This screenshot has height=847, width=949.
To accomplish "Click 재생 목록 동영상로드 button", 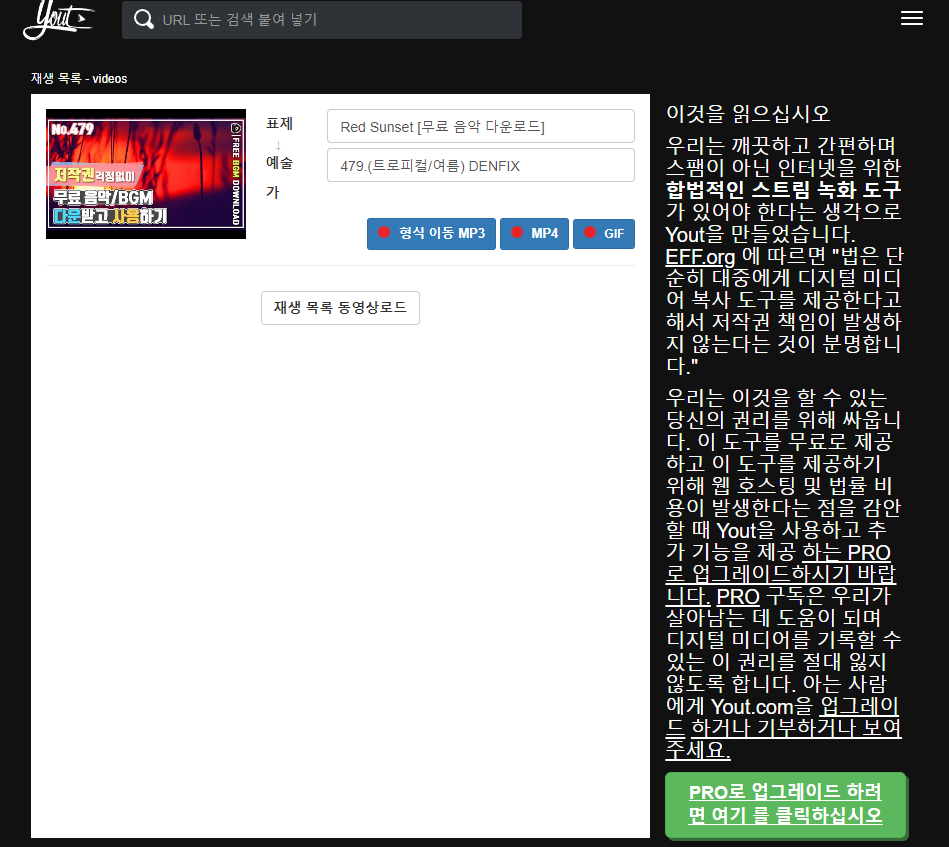I will click(x=340, y=308).
